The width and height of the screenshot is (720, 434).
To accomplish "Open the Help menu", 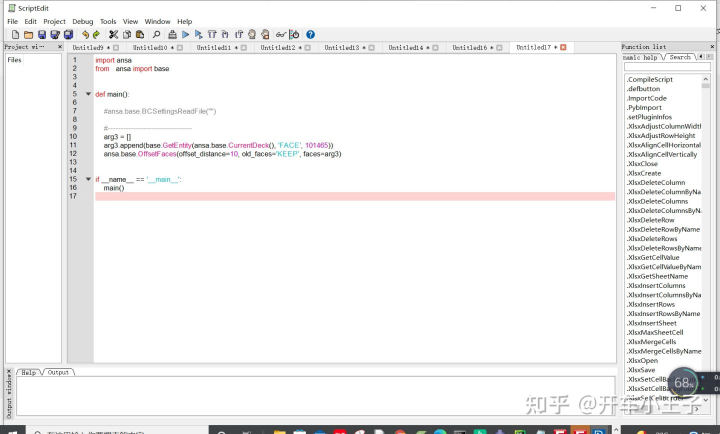I will point(185,22).
